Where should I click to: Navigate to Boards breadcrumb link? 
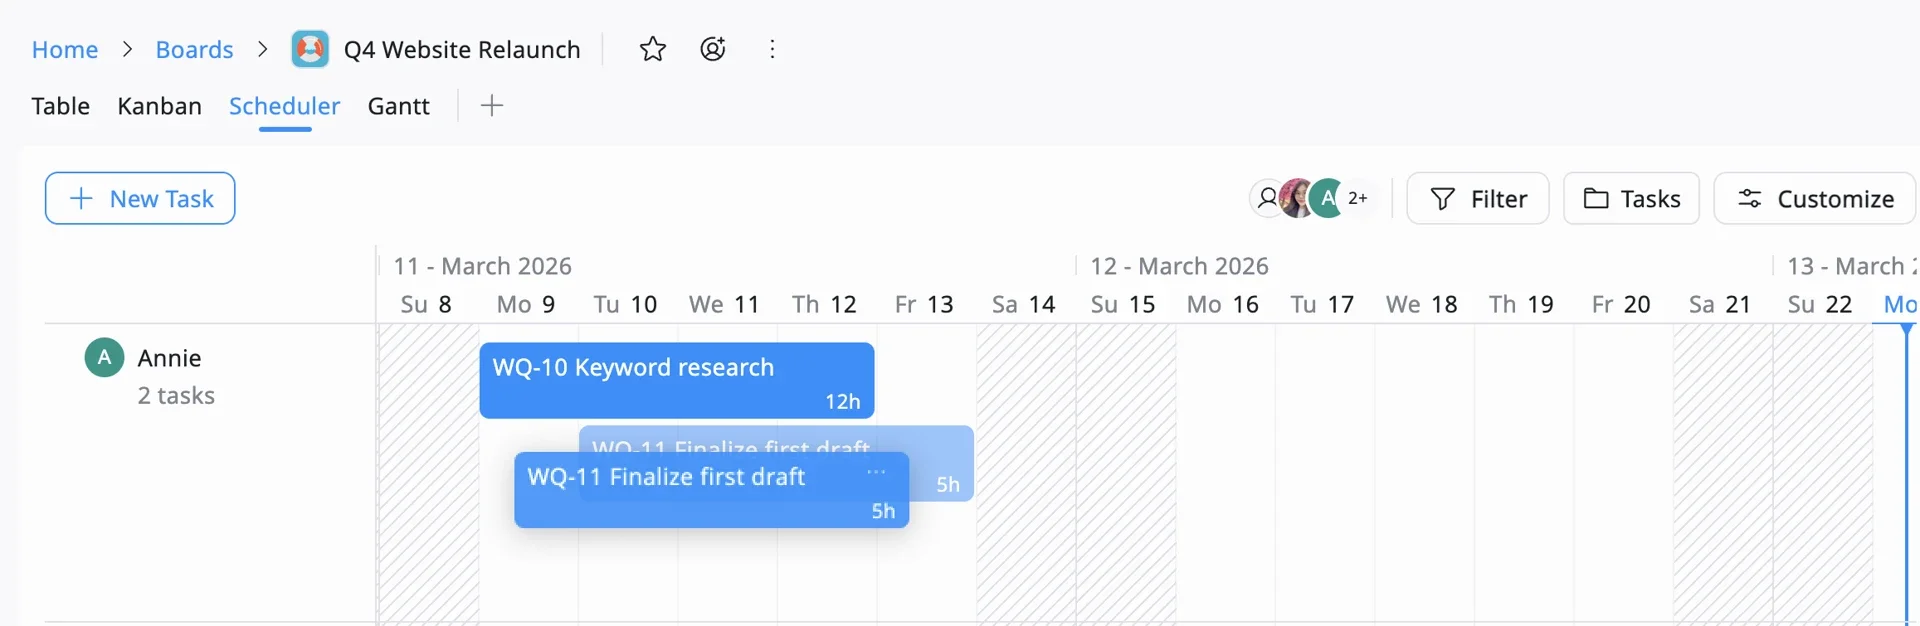pyautogui.click(x=194, y=49)
